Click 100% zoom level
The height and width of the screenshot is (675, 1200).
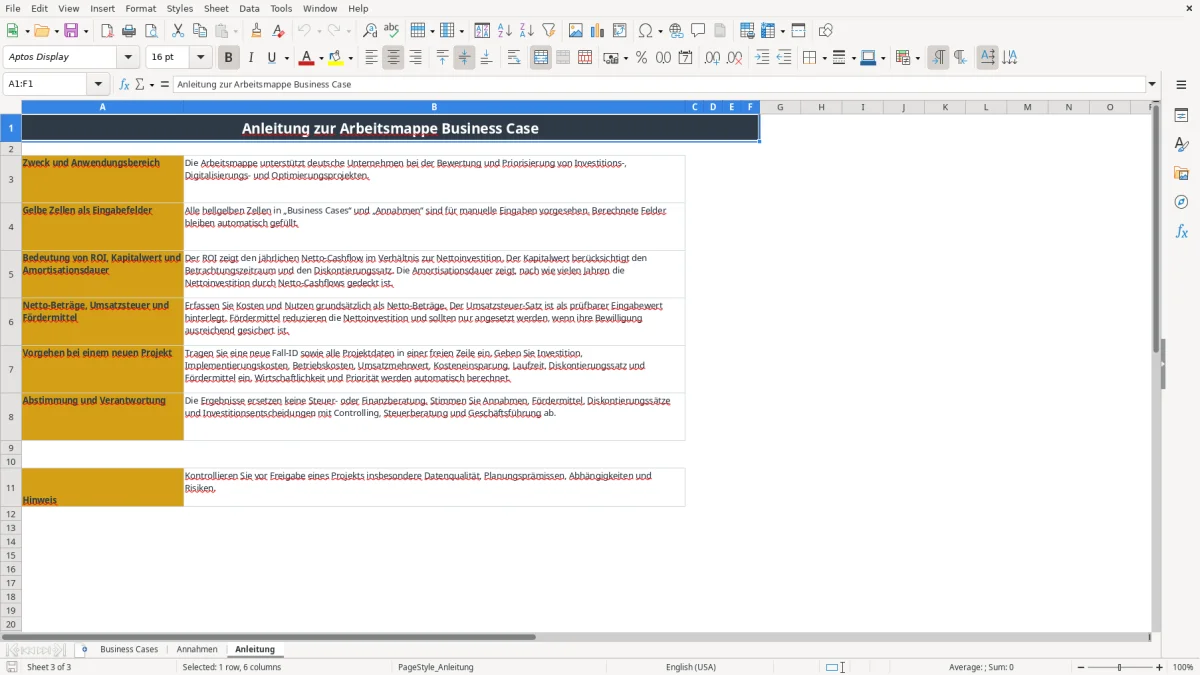[x=1183, y=667]
